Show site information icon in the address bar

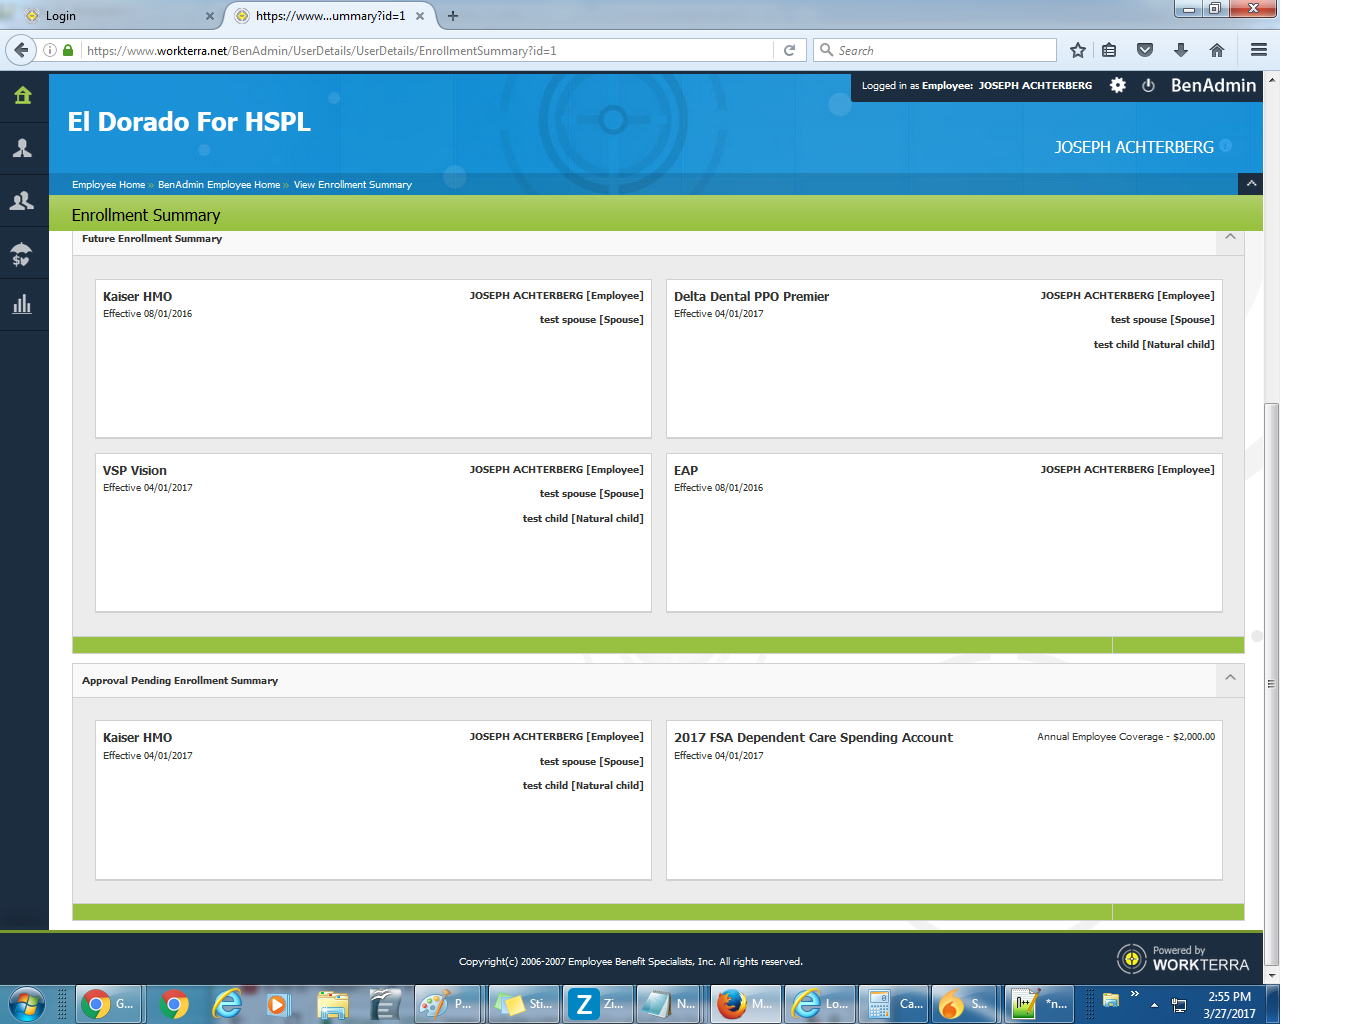click(50, 50)
